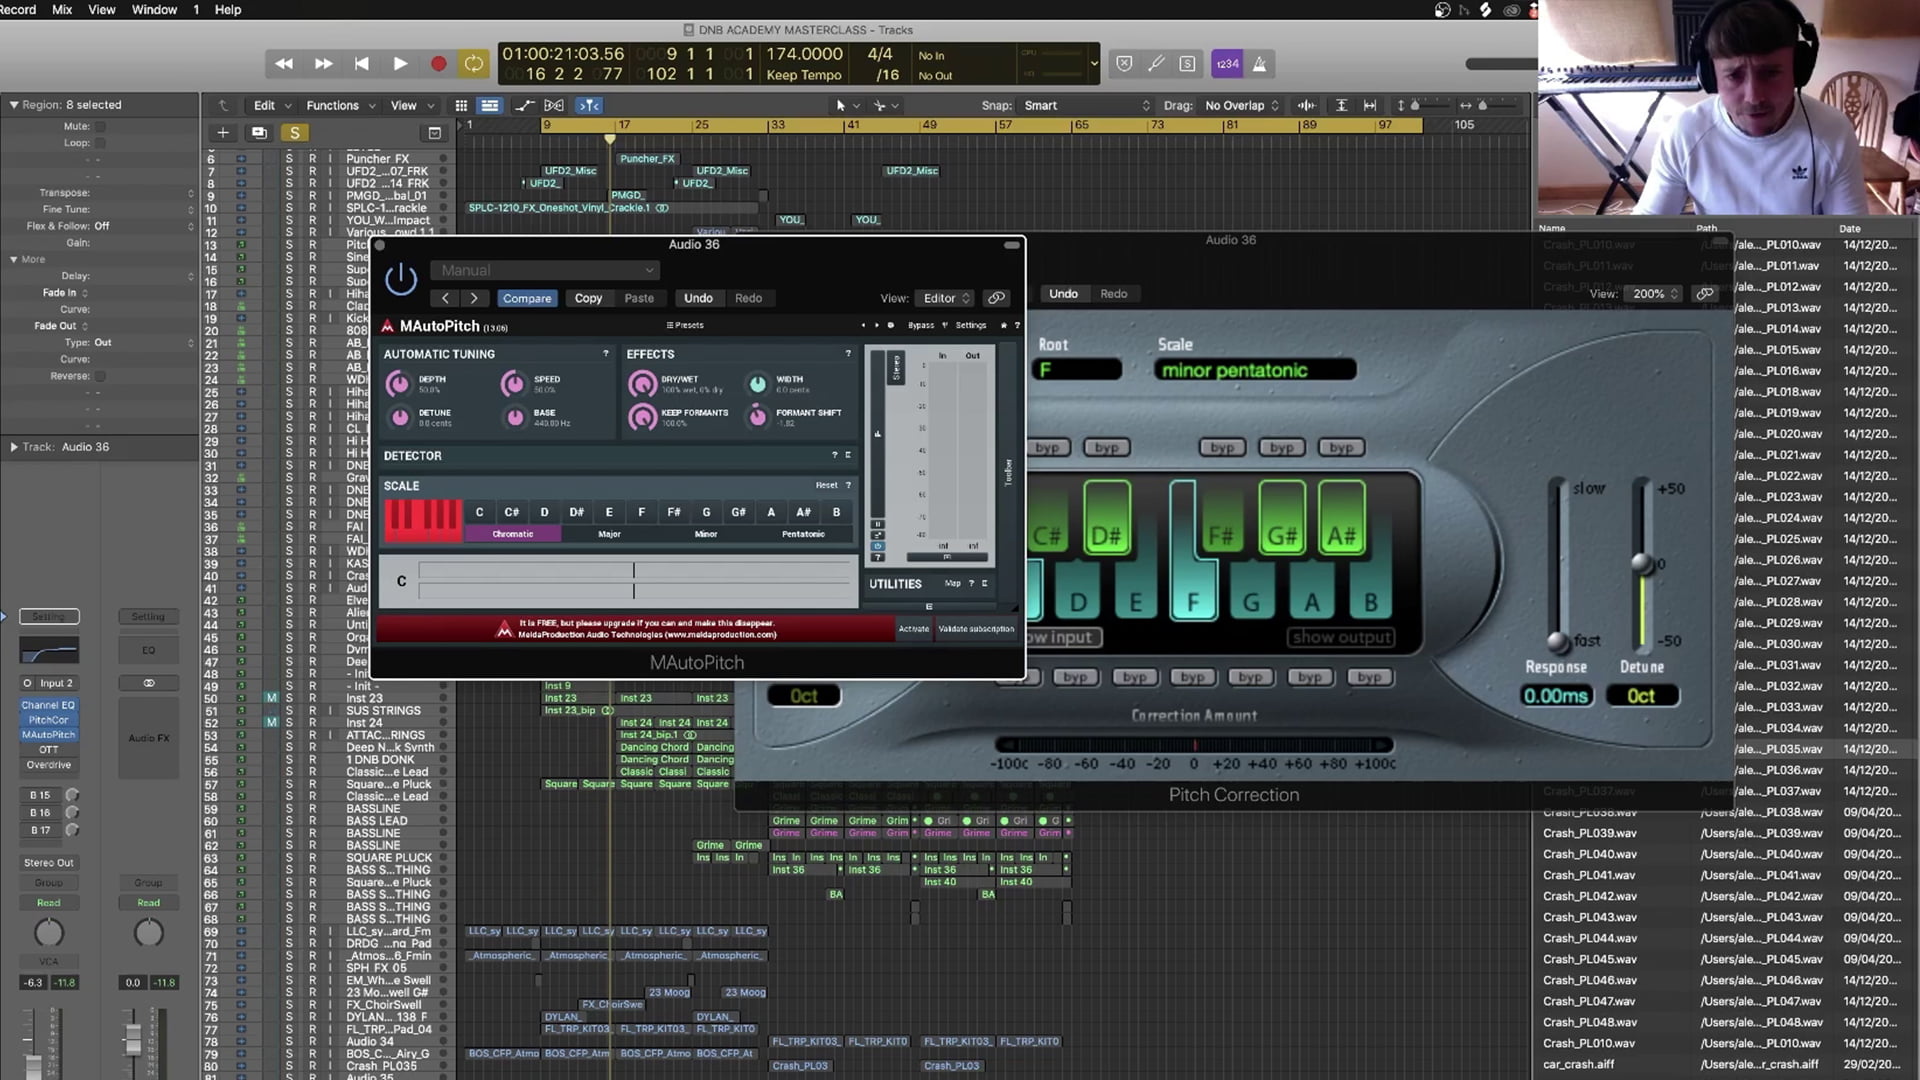
Task: Open MAutoPitch Settings
Action: pos(970,325)
